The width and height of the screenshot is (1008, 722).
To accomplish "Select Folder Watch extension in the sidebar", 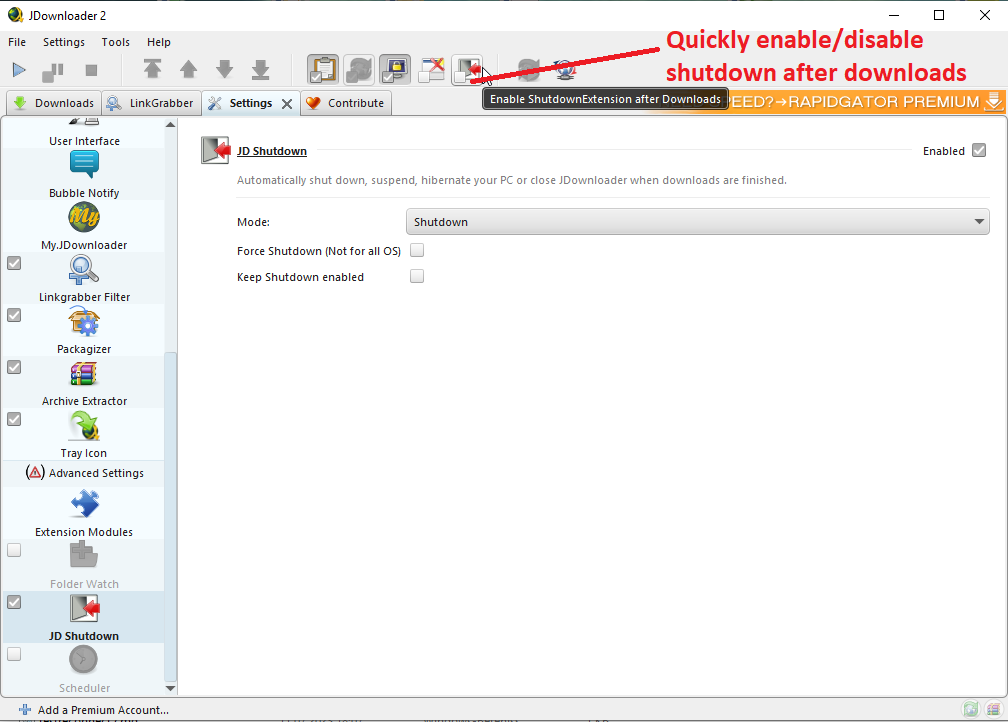I will tap(84, 566).
